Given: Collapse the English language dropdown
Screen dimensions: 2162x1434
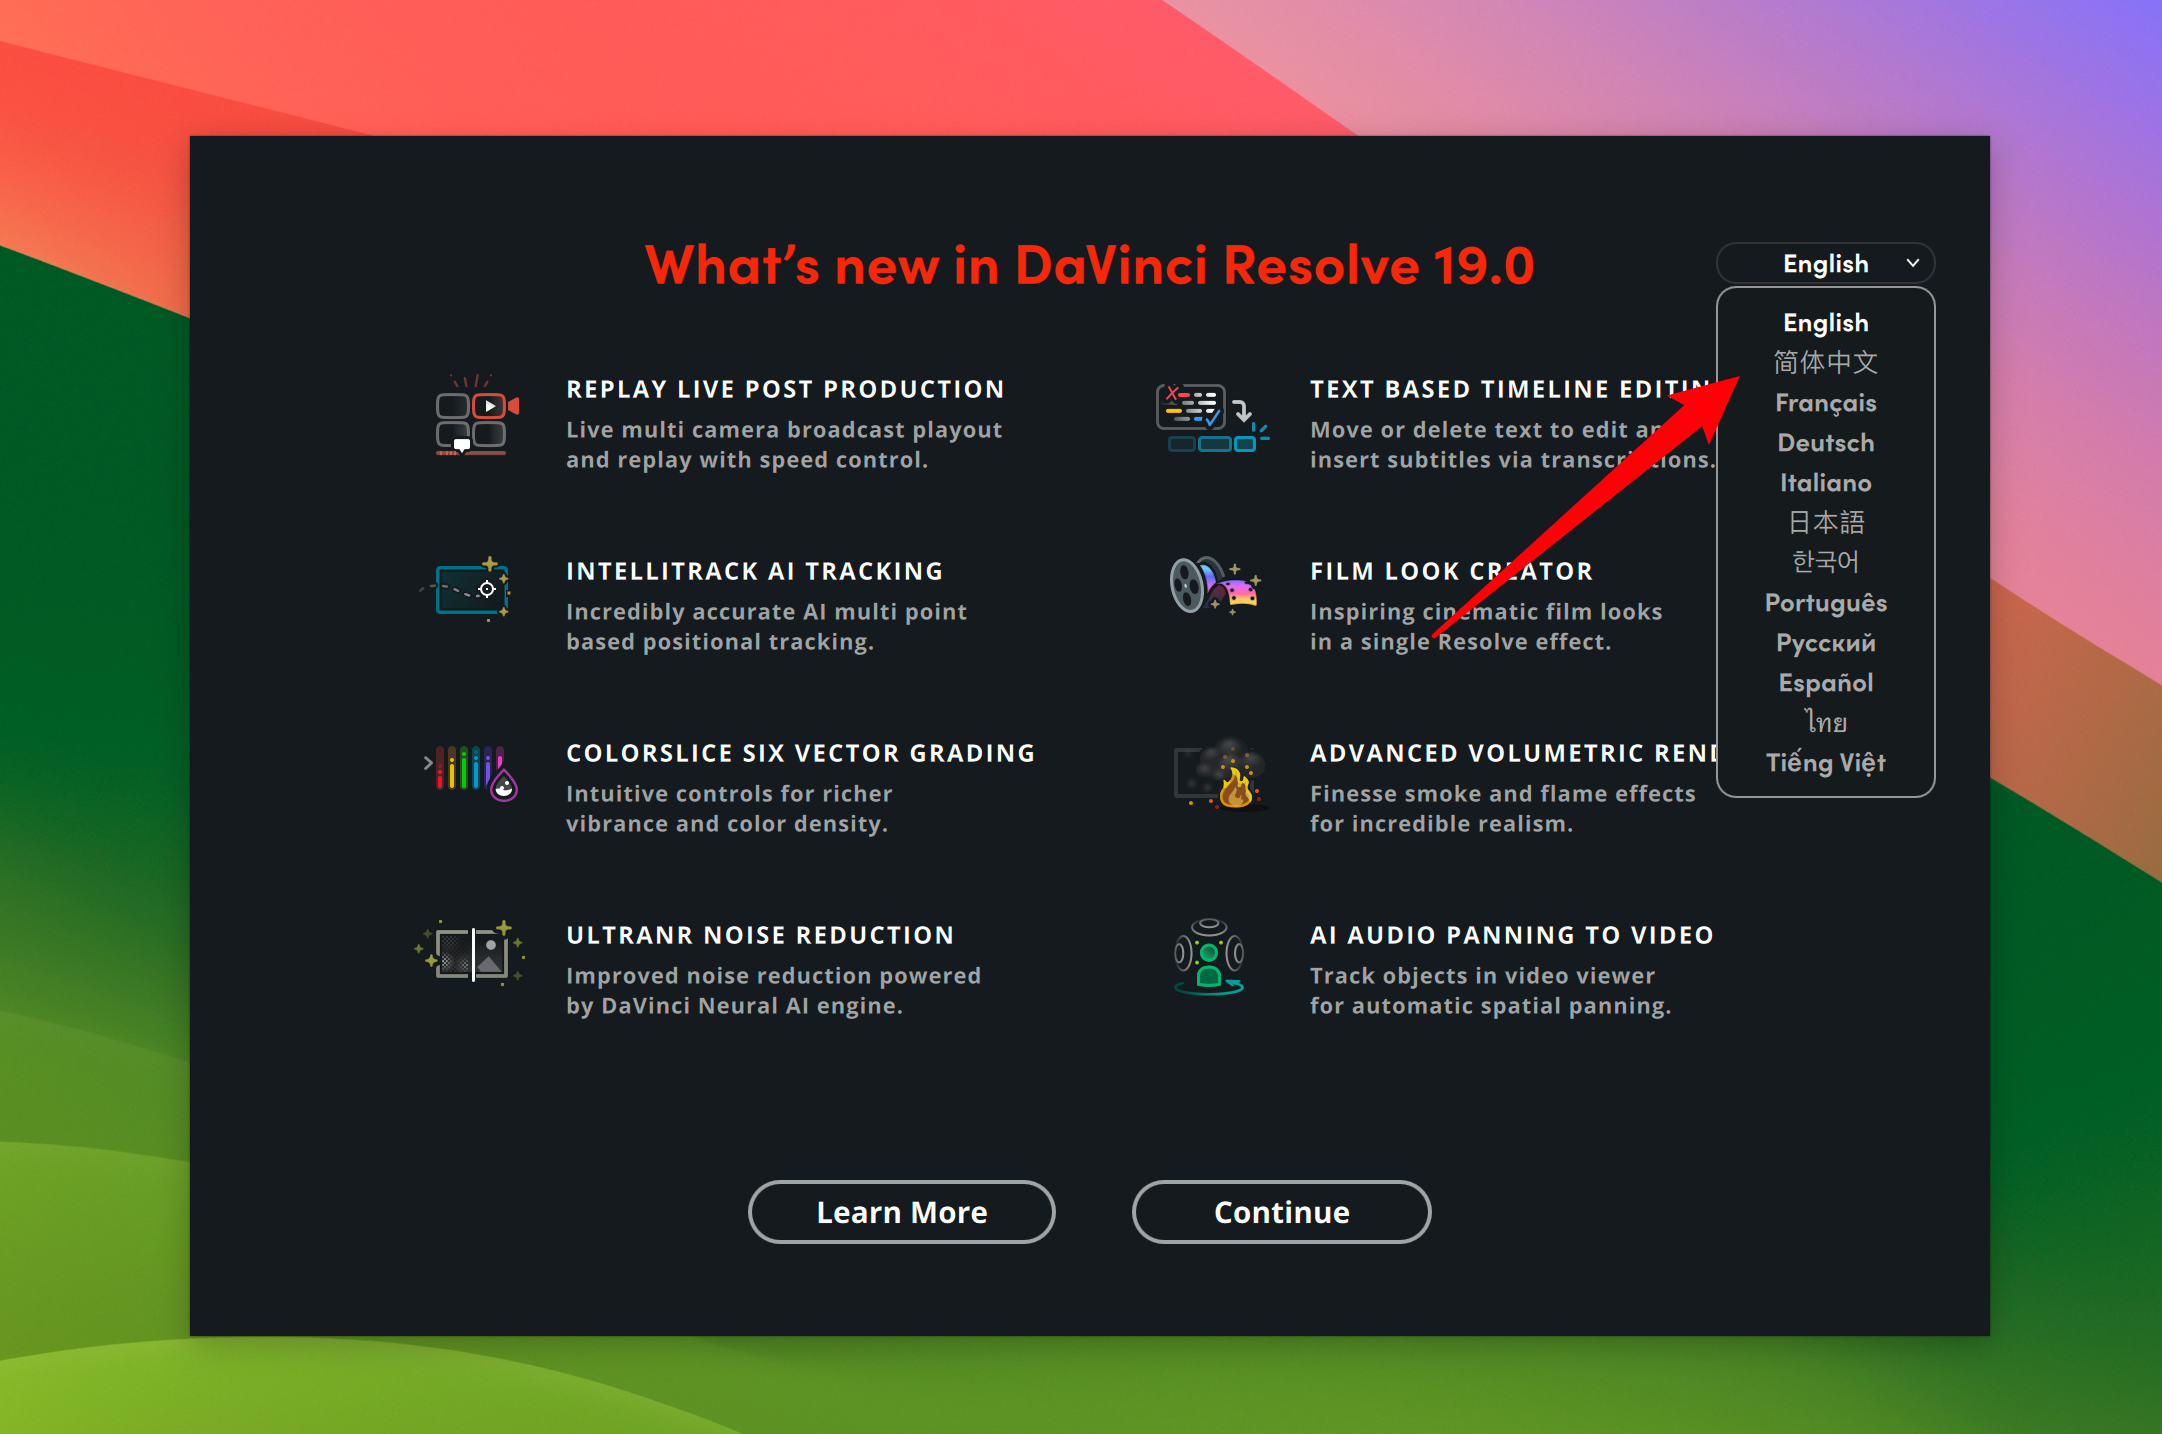Looking at the screenshot, I should pyautogui.click(x=1824, y=264).
